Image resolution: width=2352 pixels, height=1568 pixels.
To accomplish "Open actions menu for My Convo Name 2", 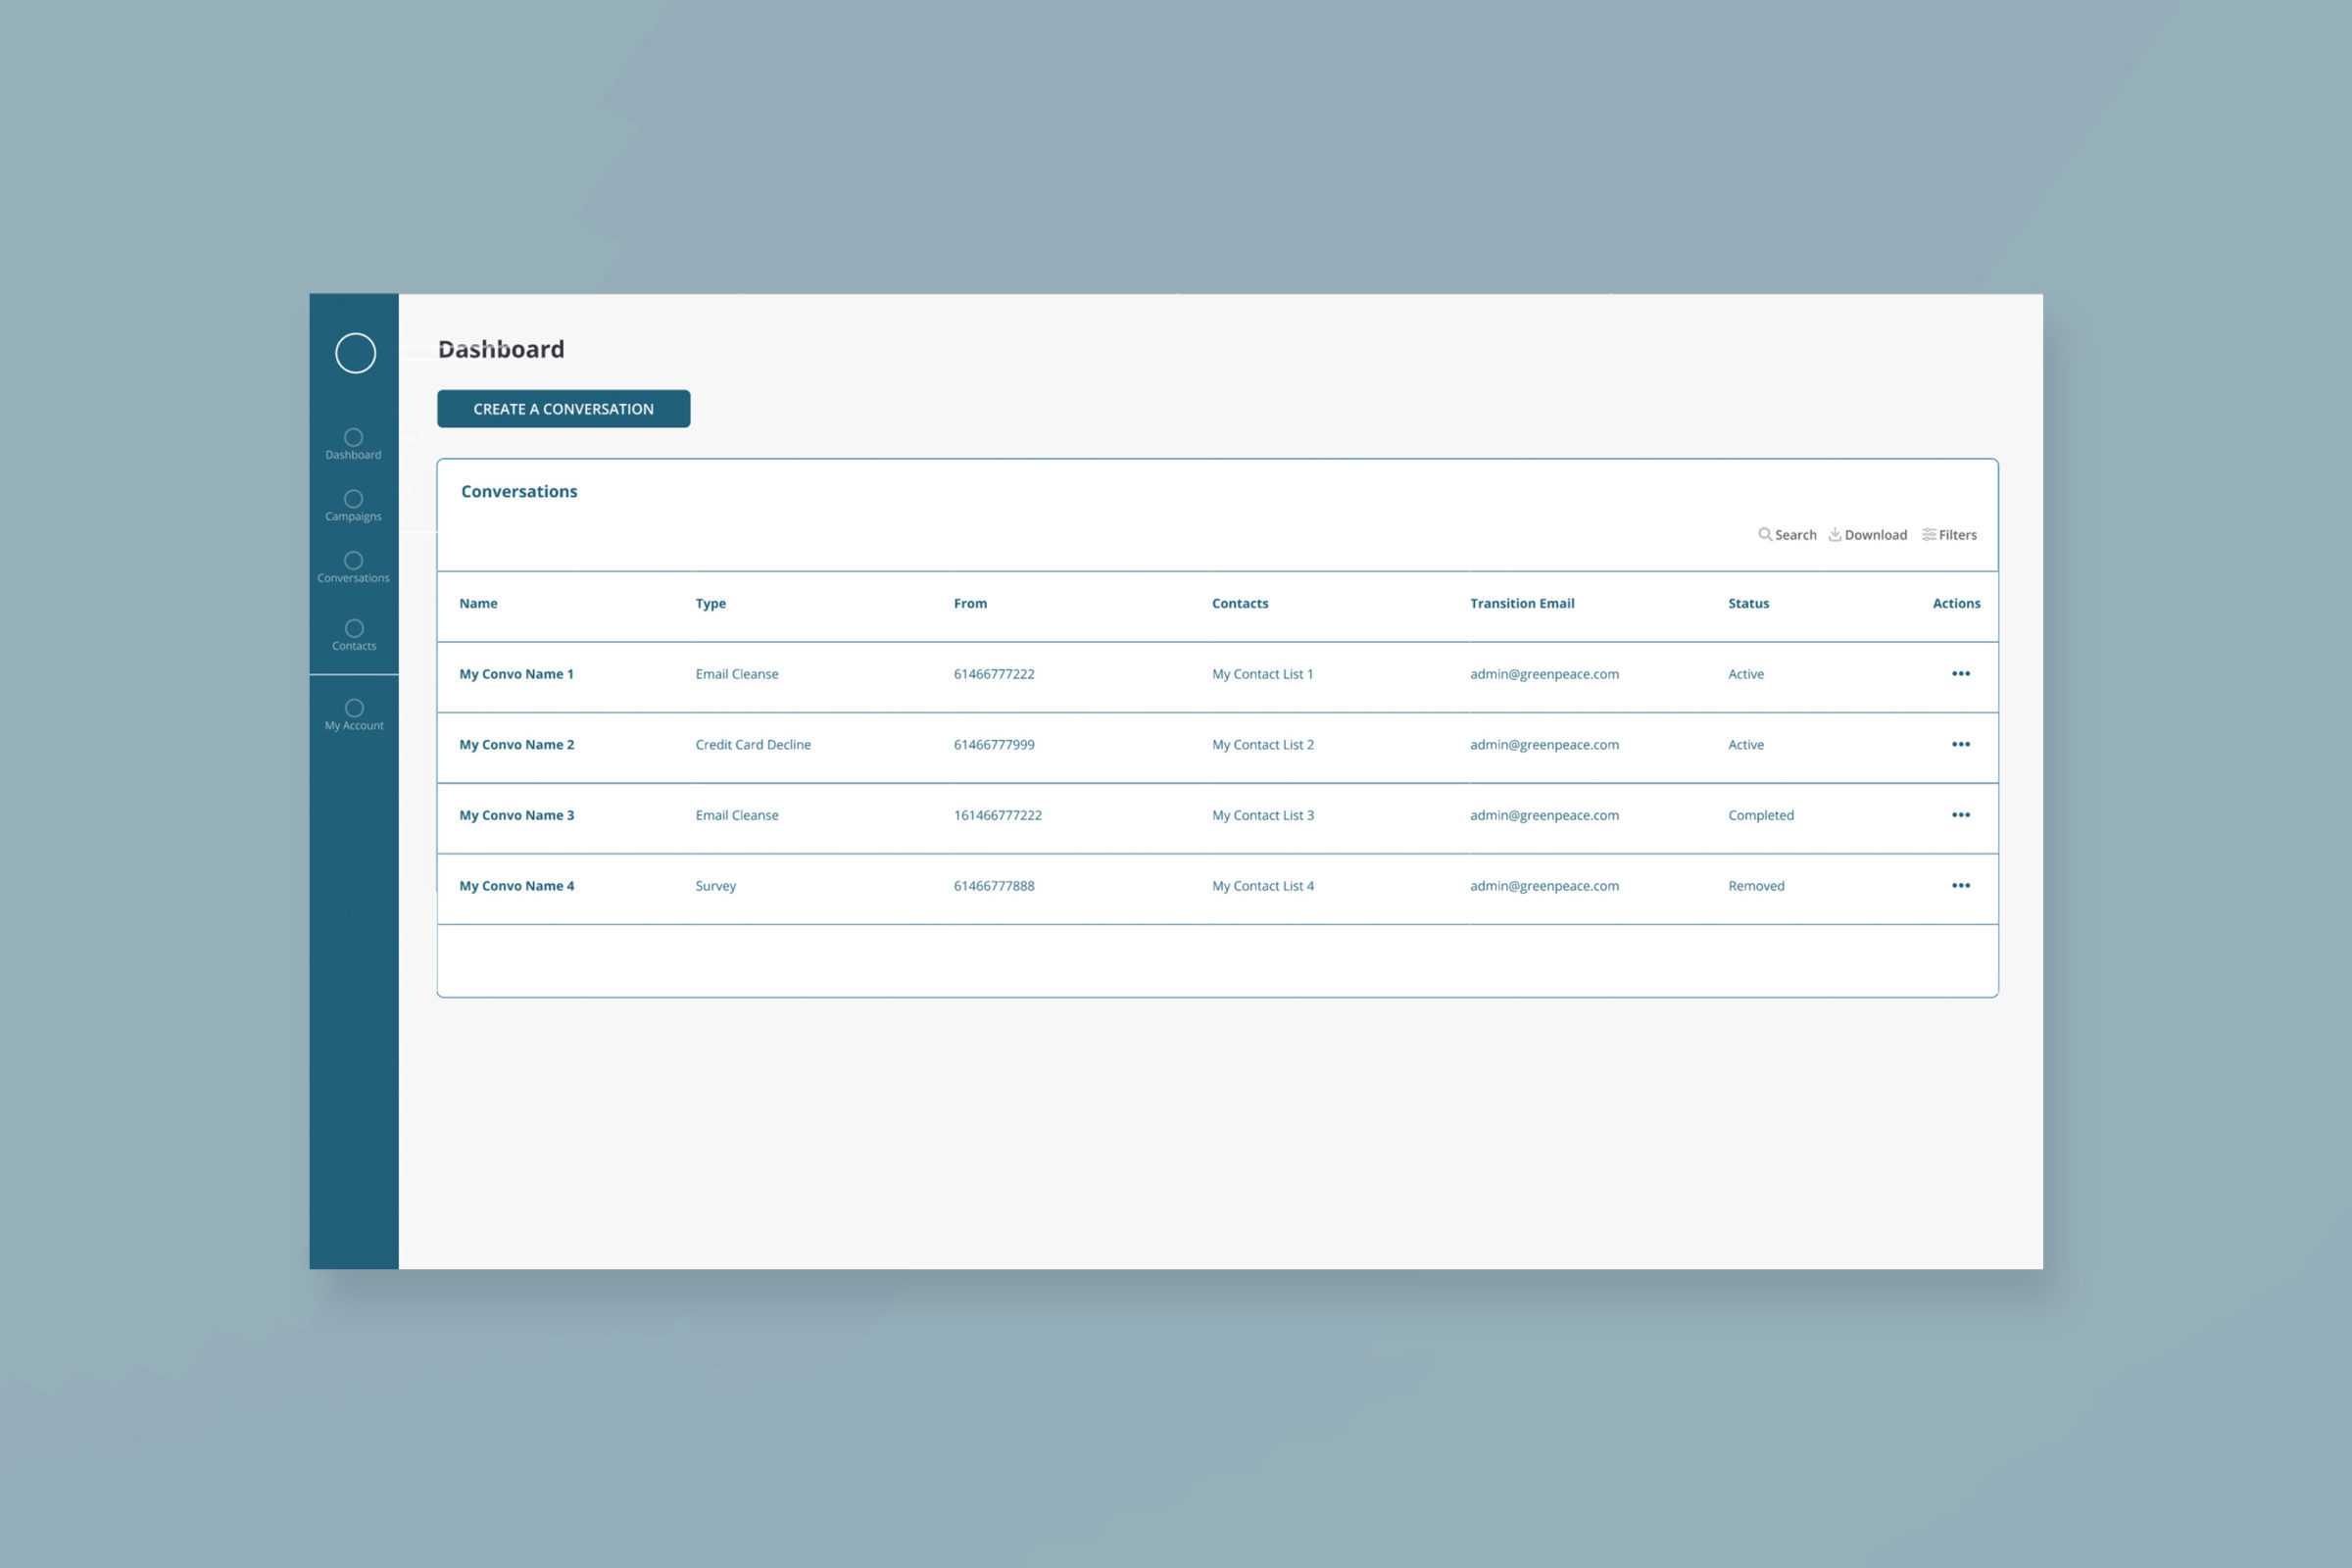I will [1961, 745].
